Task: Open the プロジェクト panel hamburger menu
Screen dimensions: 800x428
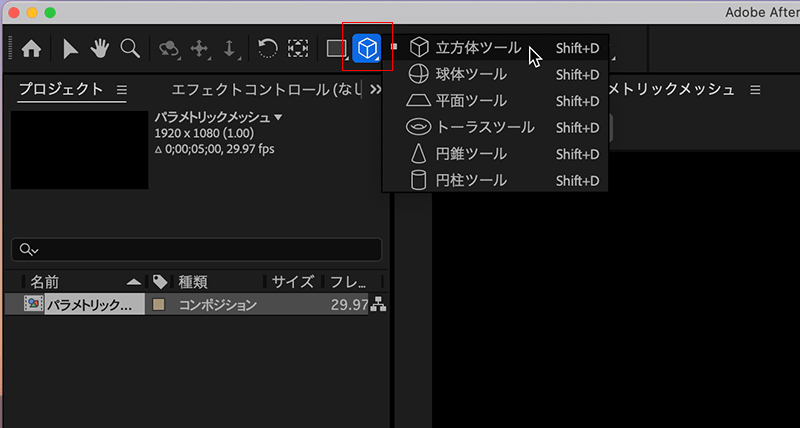Action: (122, 90)
